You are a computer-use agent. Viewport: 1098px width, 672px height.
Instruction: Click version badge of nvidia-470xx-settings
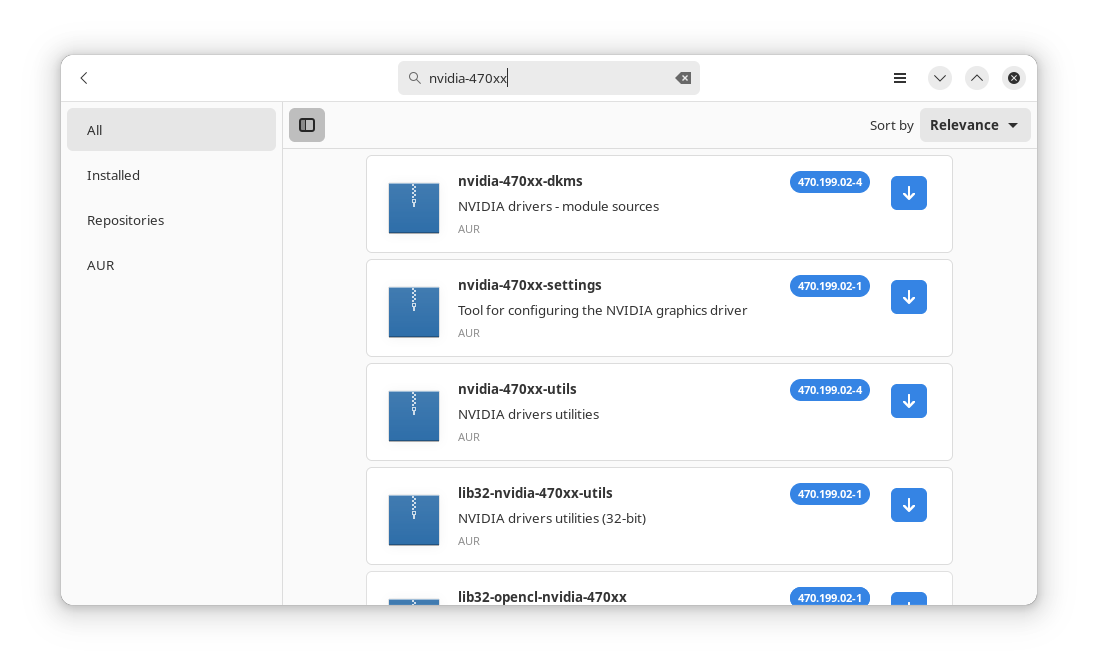pos(830,286)
